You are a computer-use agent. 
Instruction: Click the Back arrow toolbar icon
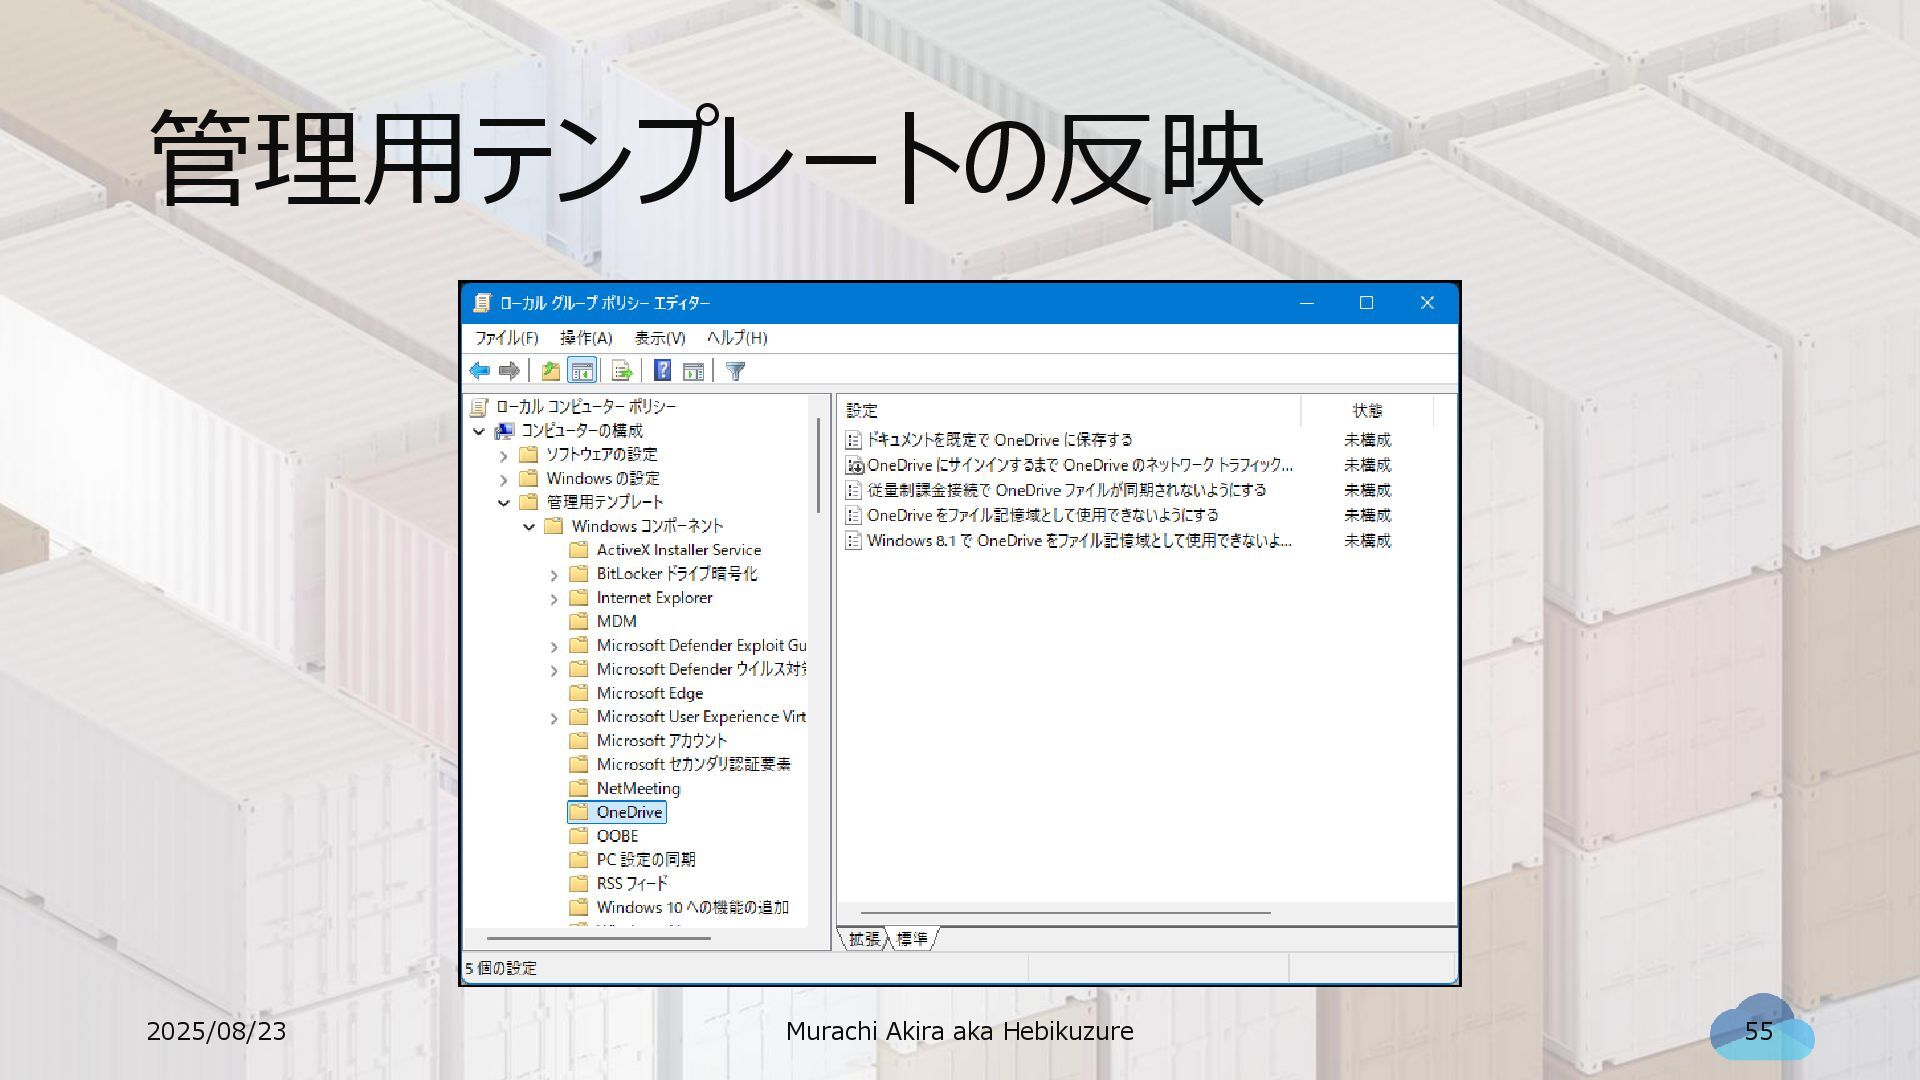pyautogui.click(x=480, y=371)
